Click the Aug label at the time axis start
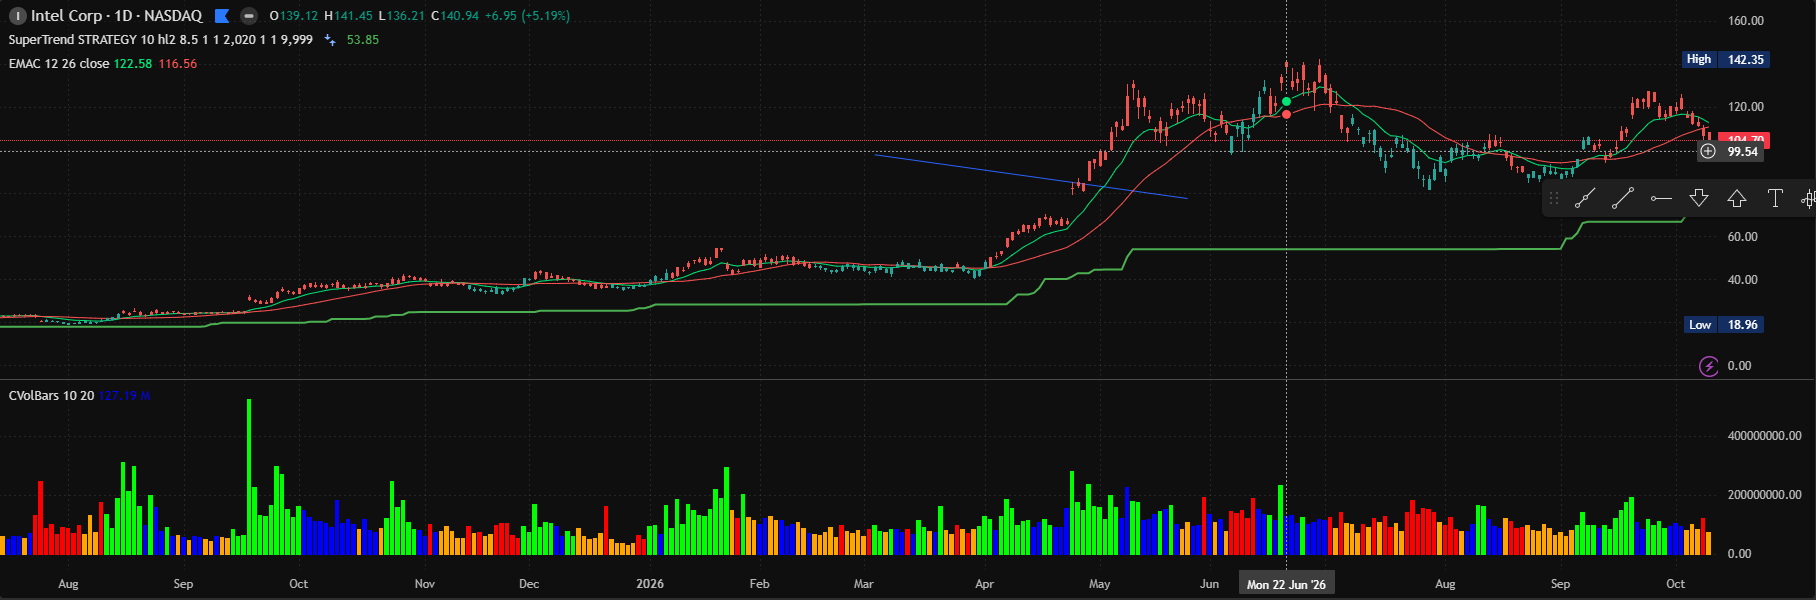The image size is (1816, 600). (x=68, y=584)
